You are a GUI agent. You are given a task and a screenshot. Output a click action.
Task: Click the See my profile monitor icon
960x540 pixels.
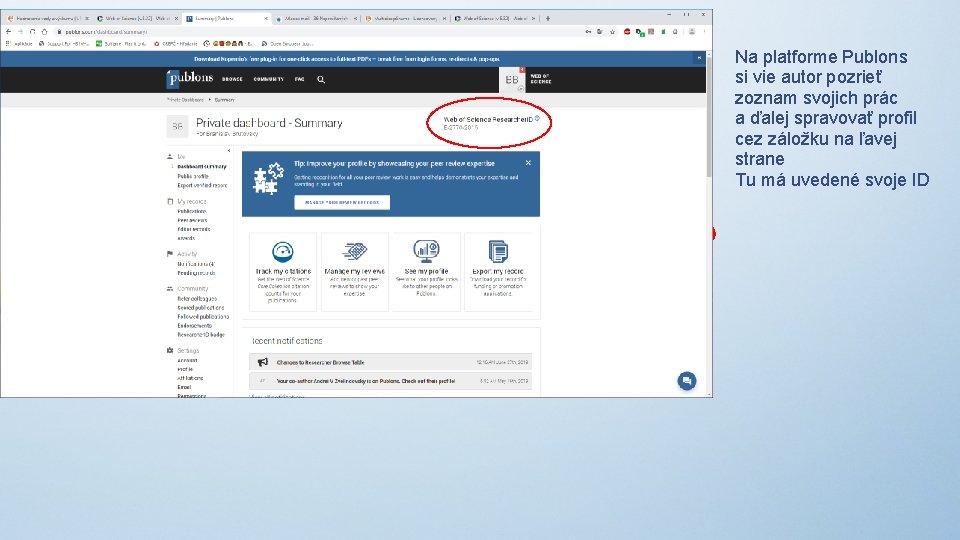pos(426,251)
